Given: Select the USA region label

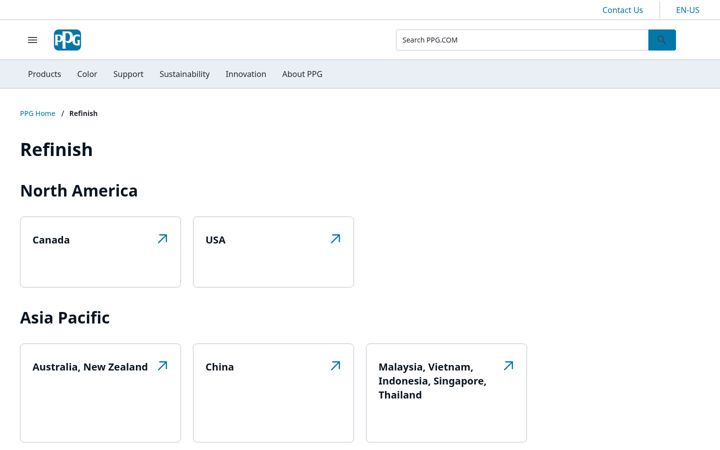Looking at the screenshot, I should click(x=215, y=240).
